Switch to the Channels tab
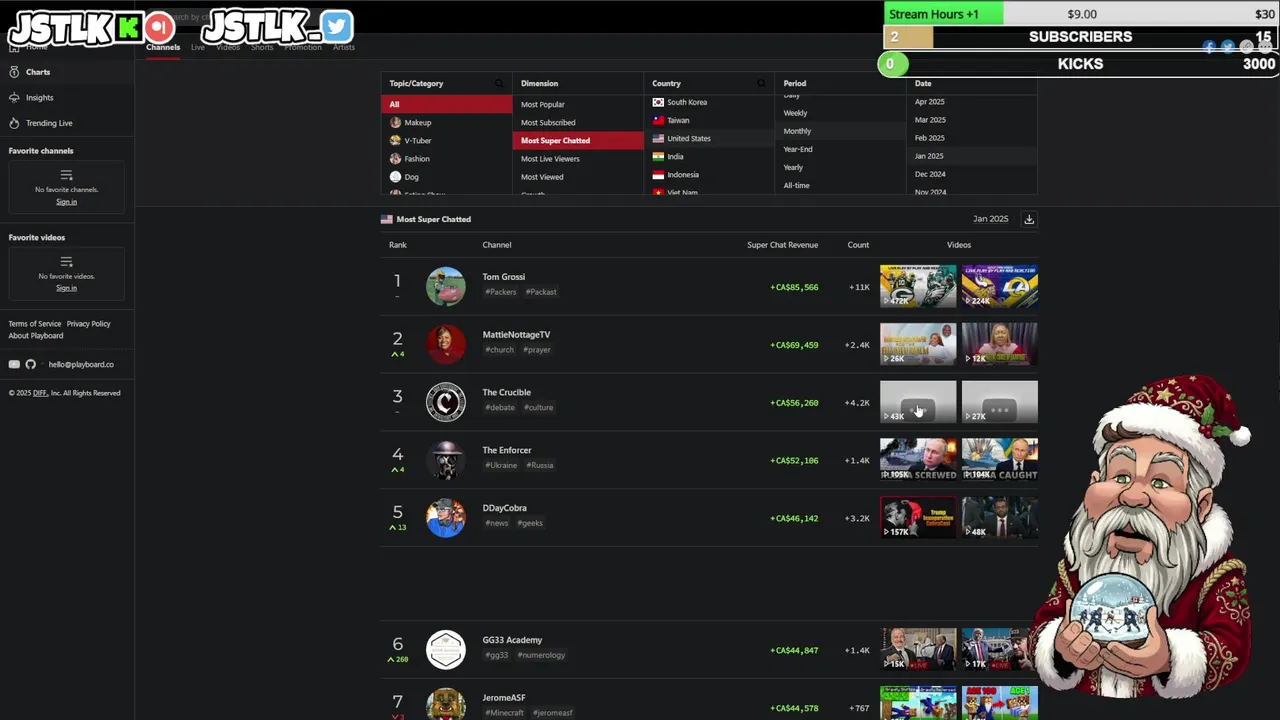1280x720 pixels. coord(163,47)
